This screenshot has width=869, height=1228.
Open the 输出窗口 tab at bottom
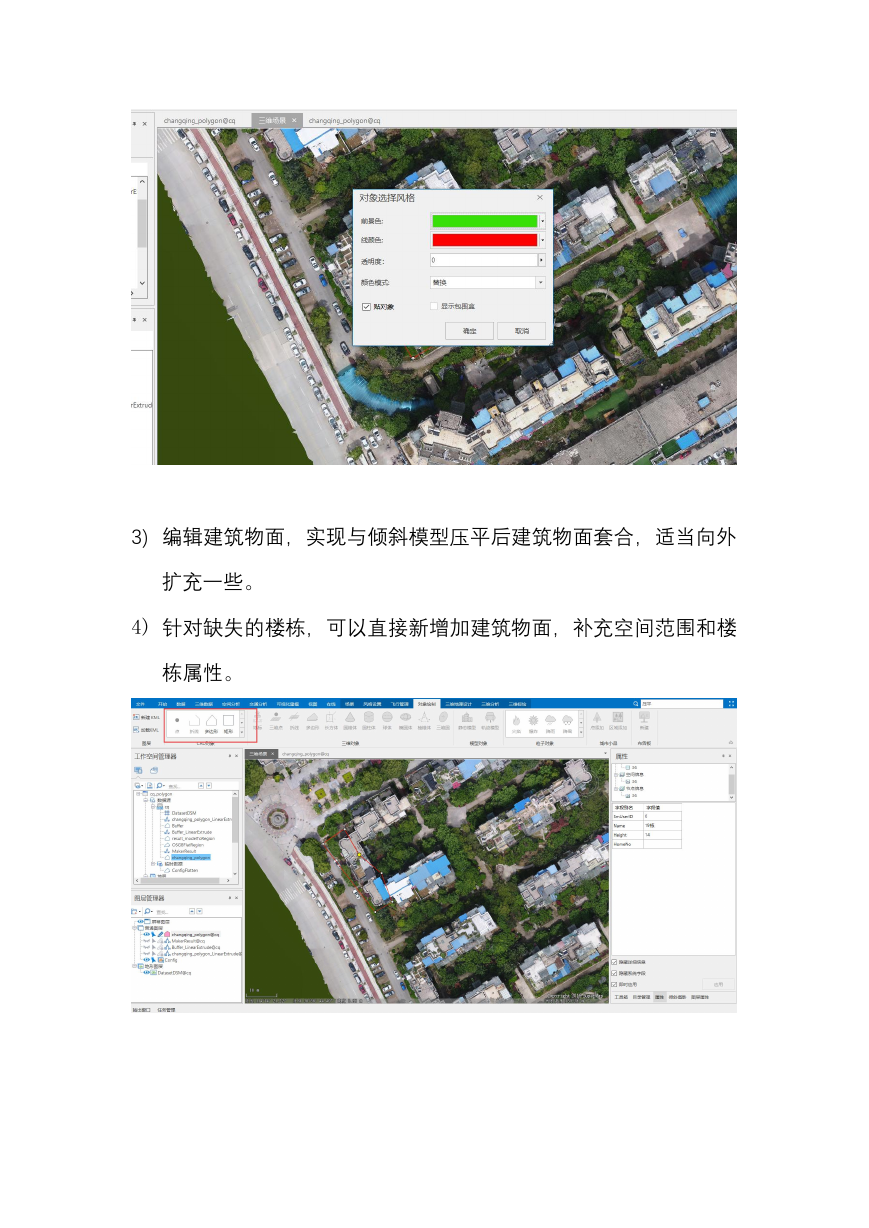[142, 1010]
